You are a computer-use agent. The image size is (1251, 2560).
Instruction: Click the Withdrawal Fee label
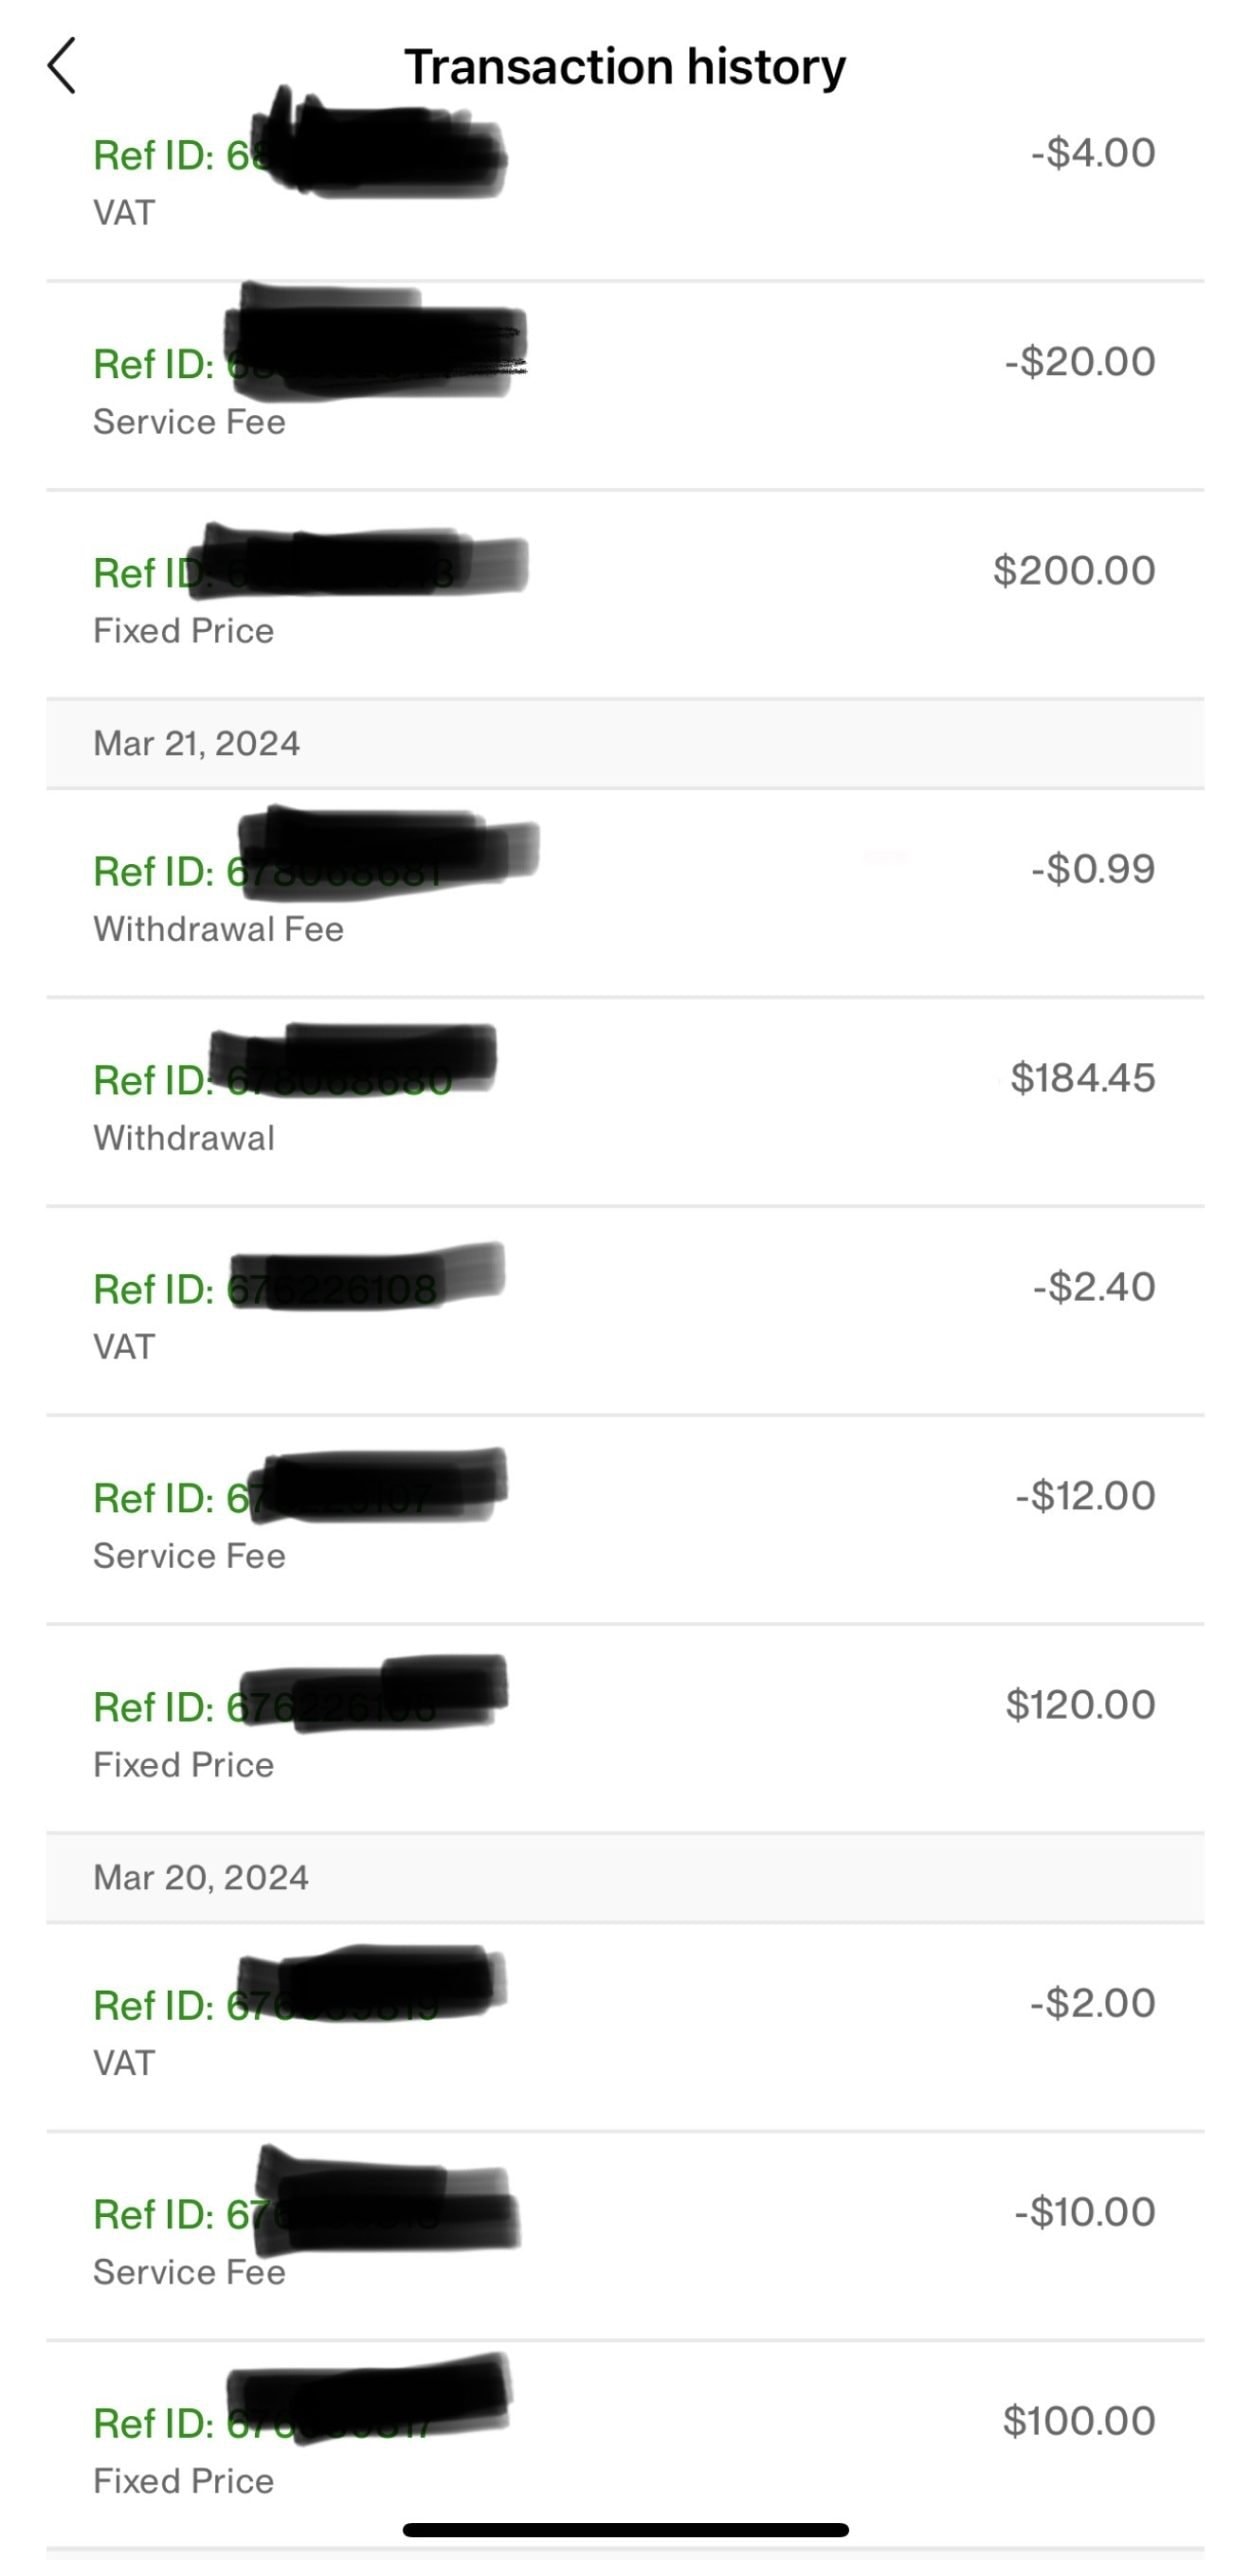click(x=218, y=929)
